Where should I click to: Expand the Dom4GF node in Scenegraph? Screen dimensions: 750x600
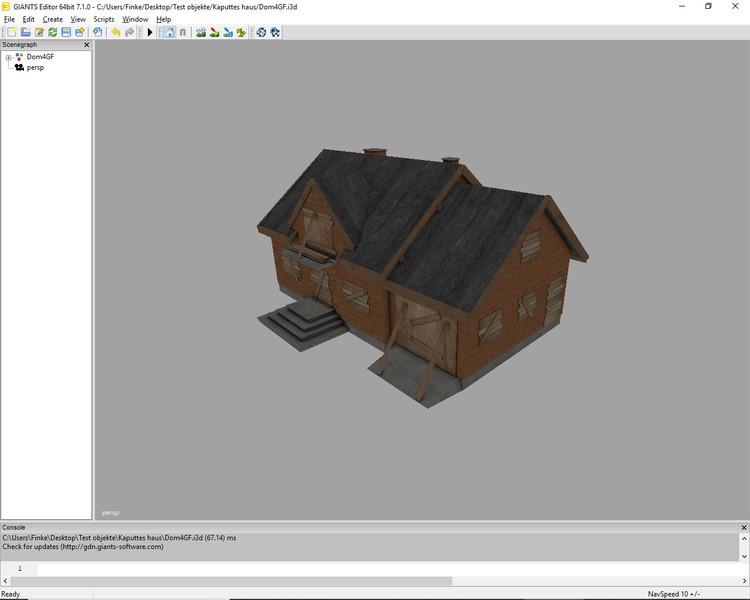pos(8,57)
